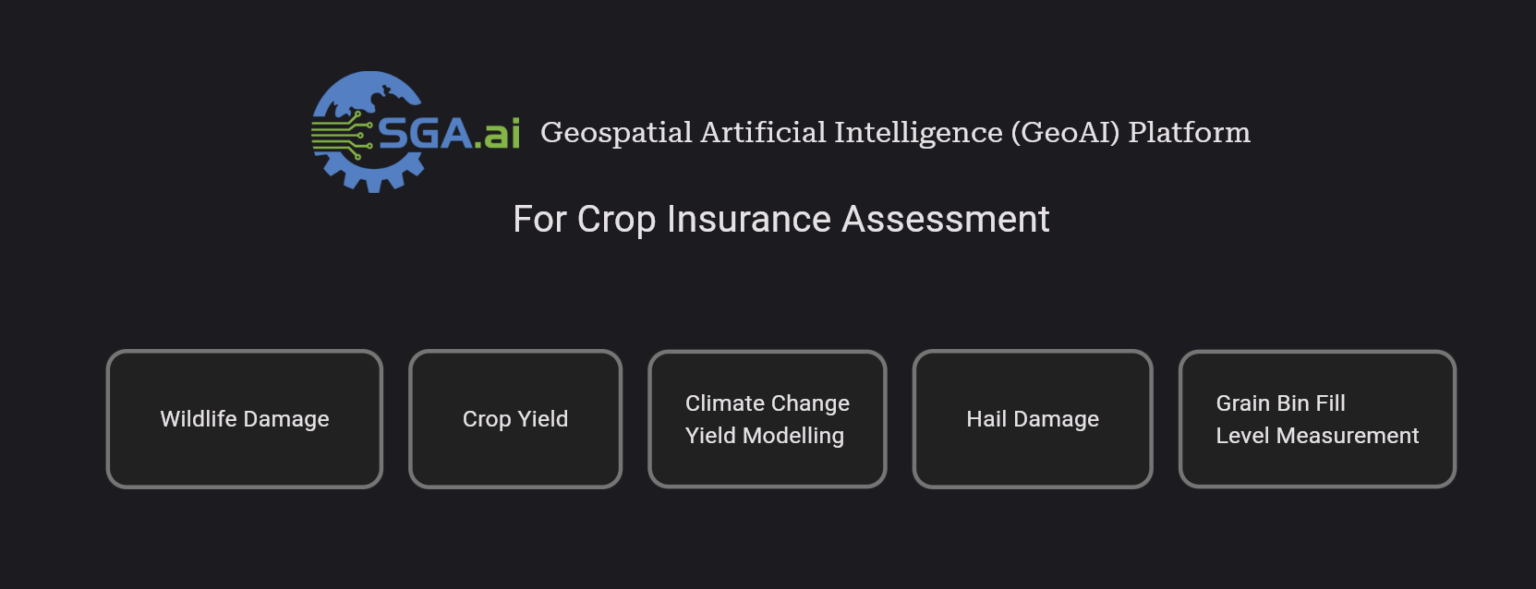The height and width of the screenshot is (589, 1536).
Task: Launch Climate Change Yield Modelling
Action: click(x=767, y=419)
